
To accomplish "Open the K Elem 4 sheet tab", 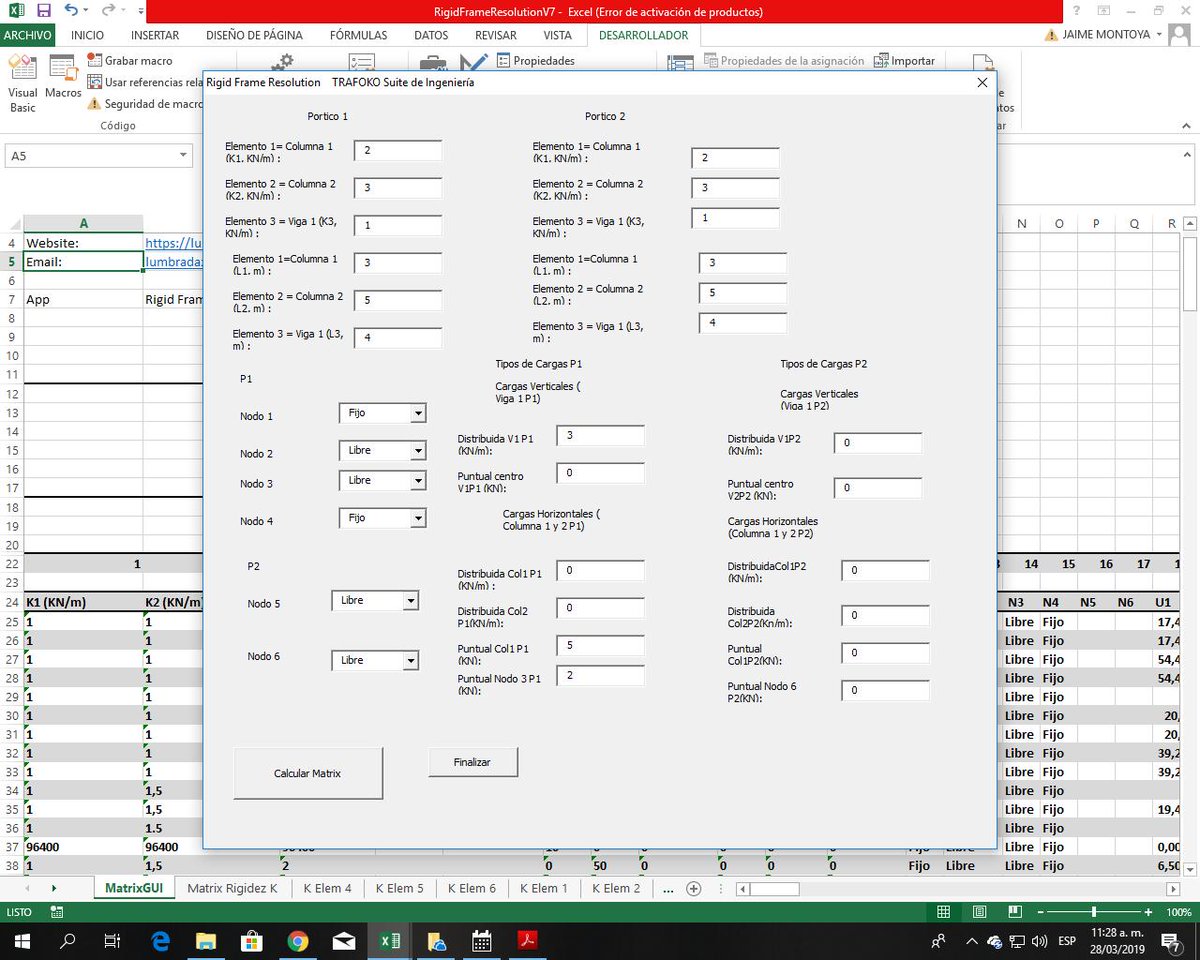I will [x=327, y=888].
